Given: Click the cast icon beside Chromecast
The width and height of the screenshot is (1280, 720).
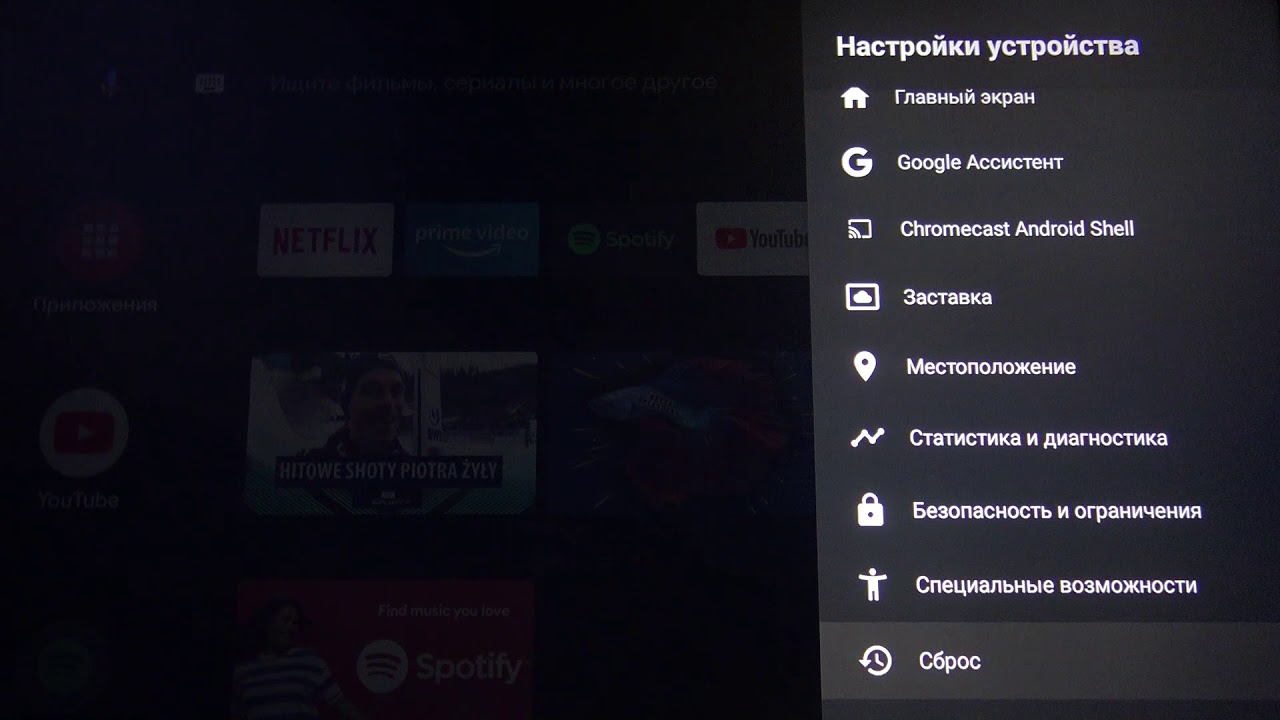Looking at the screenshot, I should click(x=860, y=230).
